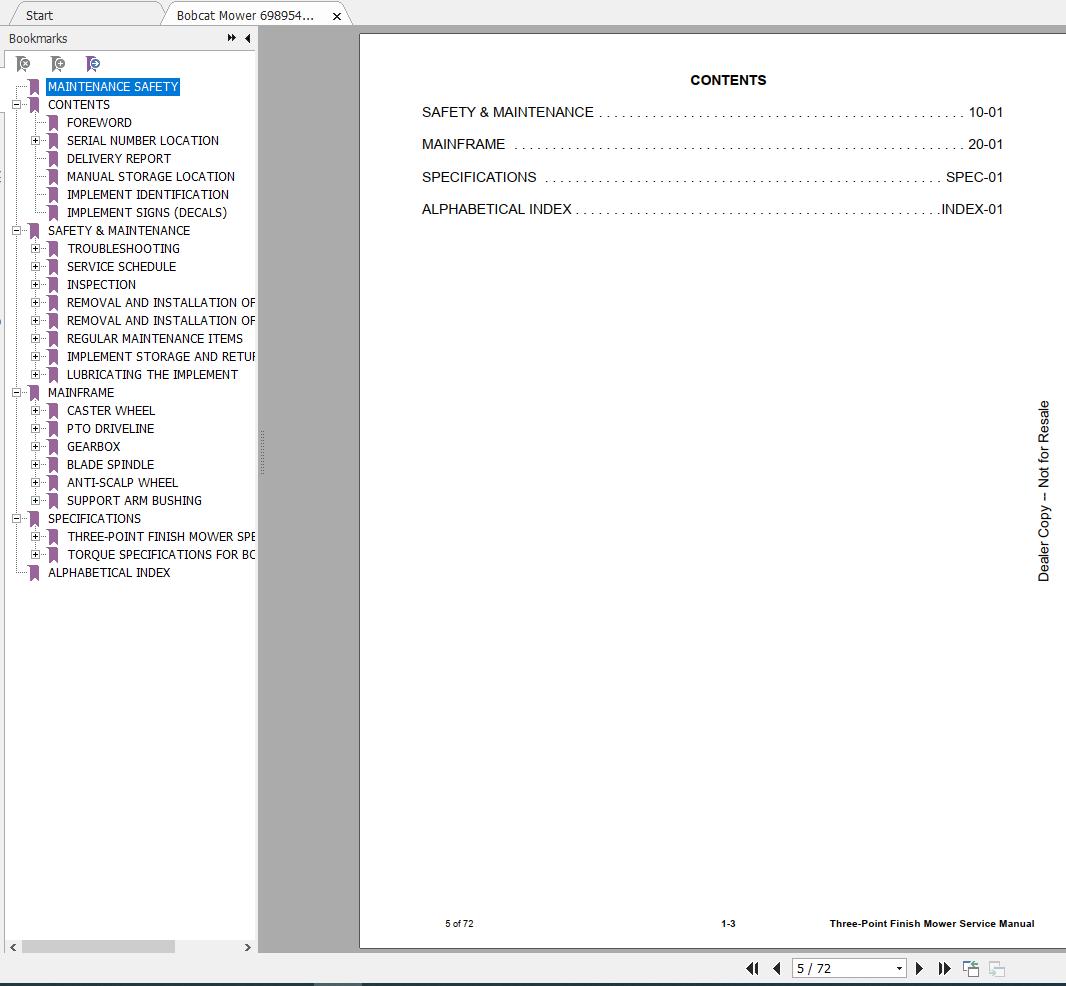Screen dimensions: 1066x986
Task: Expand the SERIAL NUMBER LOCATION bookmark
Action: click(x=35, y=141)
